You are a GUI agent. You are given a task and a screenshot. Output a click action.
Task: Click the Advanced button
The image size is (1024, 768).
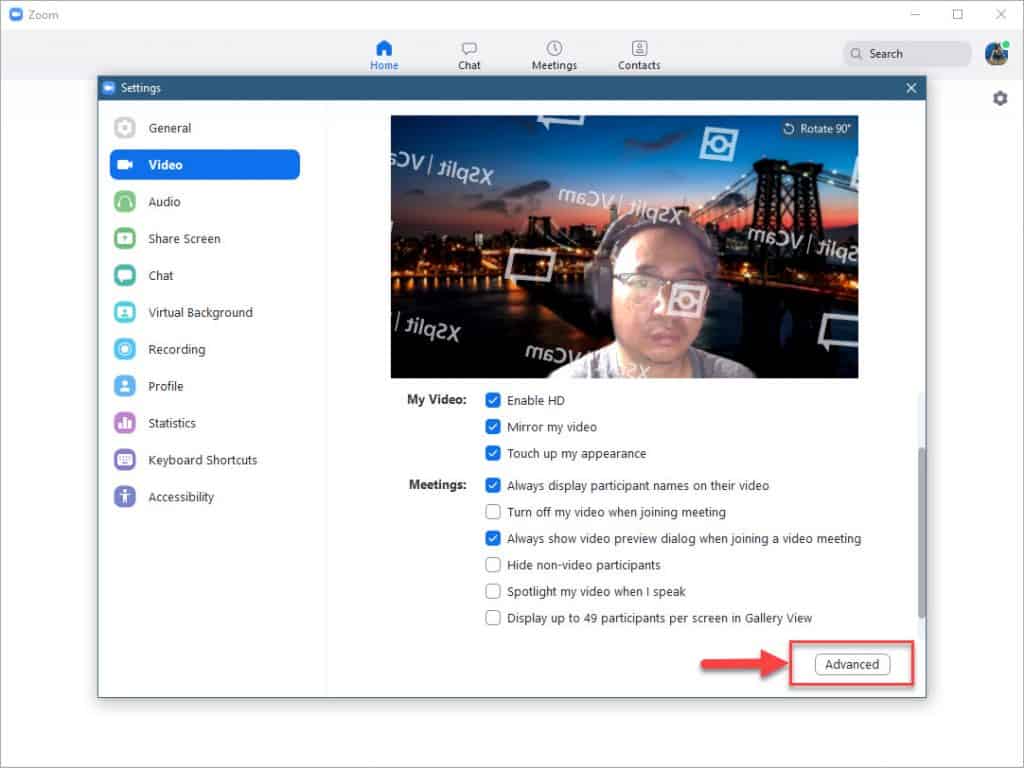(852, 665)
